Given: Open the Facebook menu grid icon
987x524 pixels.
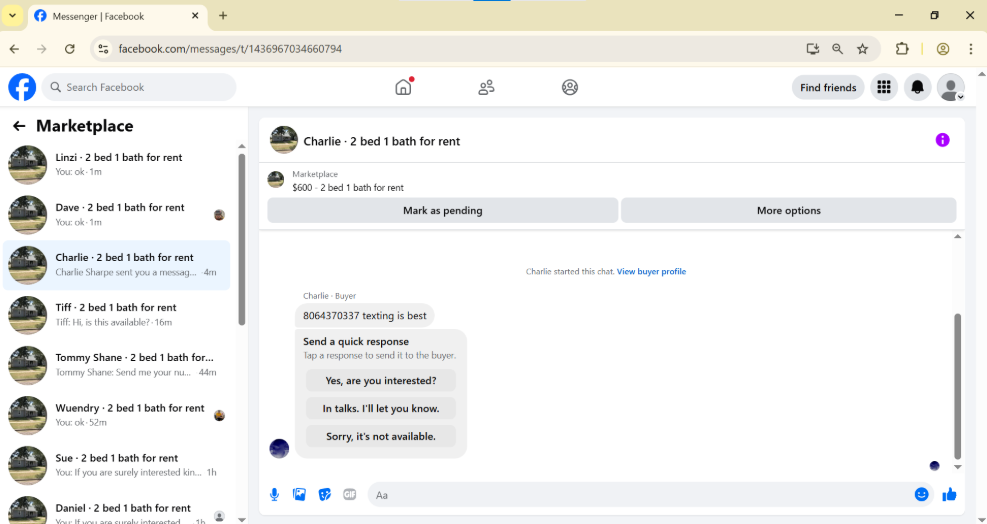Looking at the screenshot, I should tap(884, 87).
